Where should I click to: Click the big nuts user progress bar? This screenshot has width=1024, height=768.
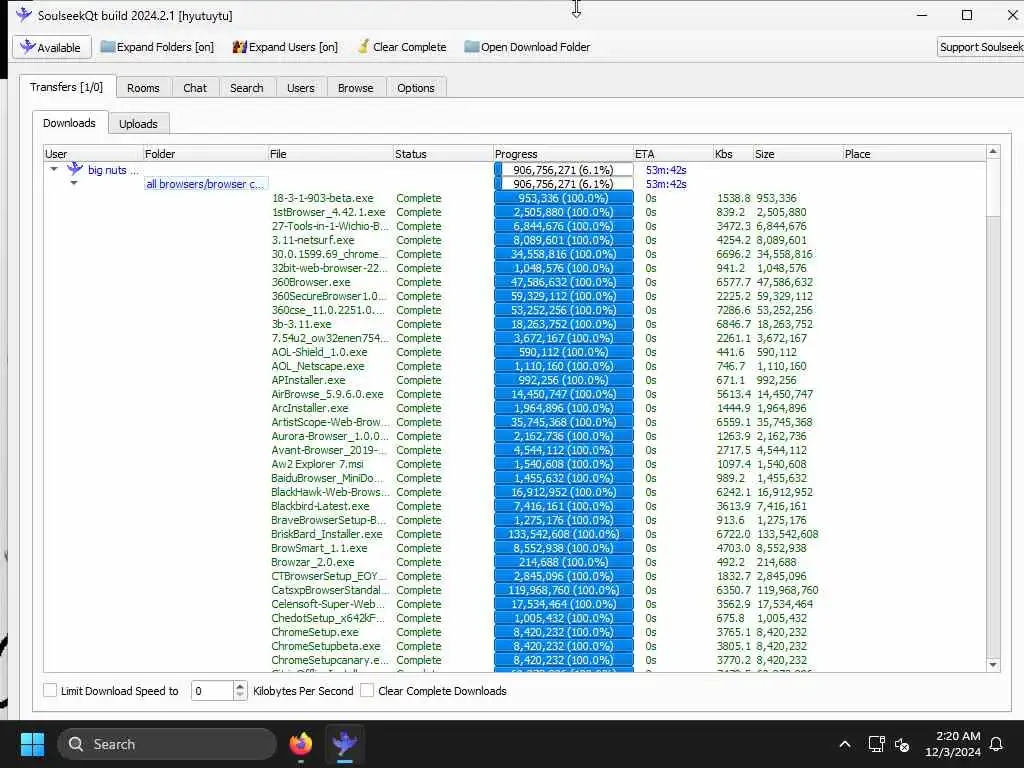coord(564,170)
